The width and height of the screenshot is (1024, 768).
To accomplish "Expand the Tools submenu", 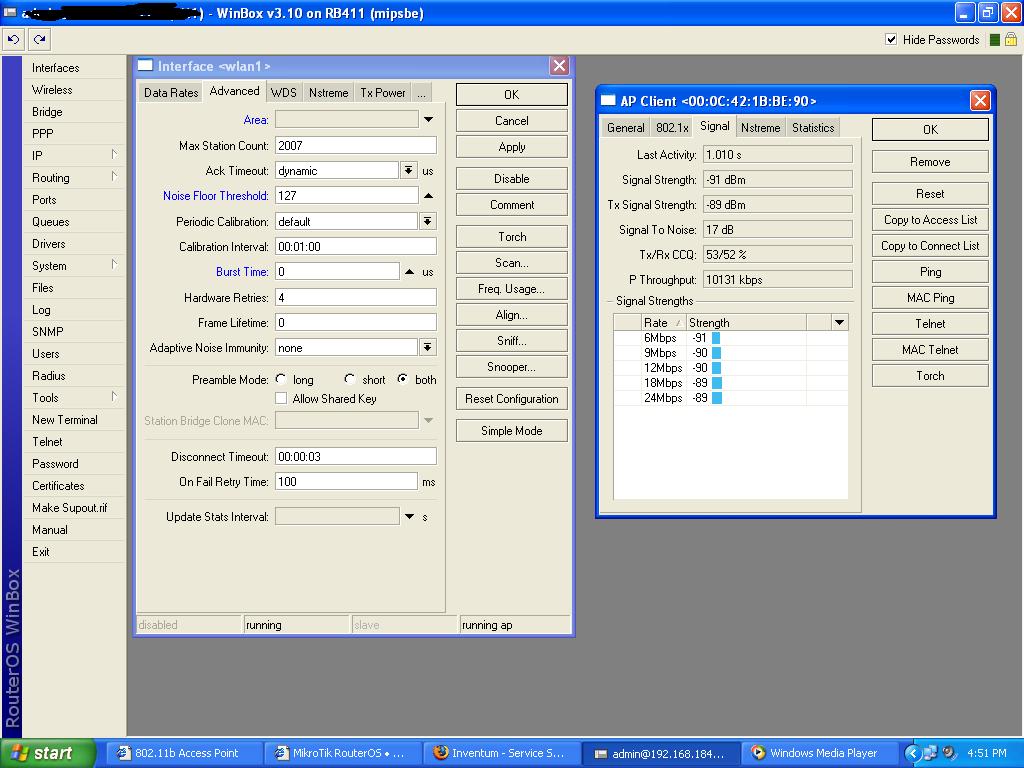I will [x=114, y=397].
